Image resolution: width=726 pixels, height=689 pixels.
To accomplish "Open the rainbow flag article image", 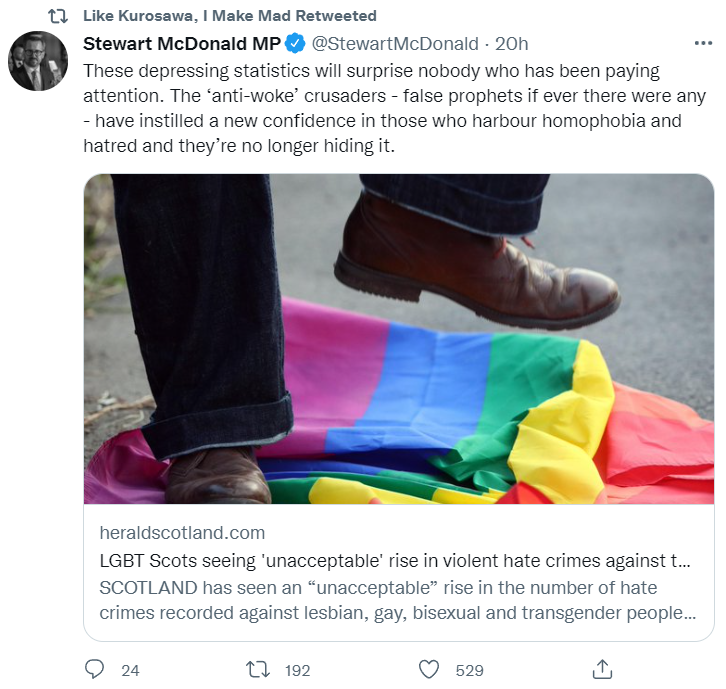I will (x=399, y=339).
